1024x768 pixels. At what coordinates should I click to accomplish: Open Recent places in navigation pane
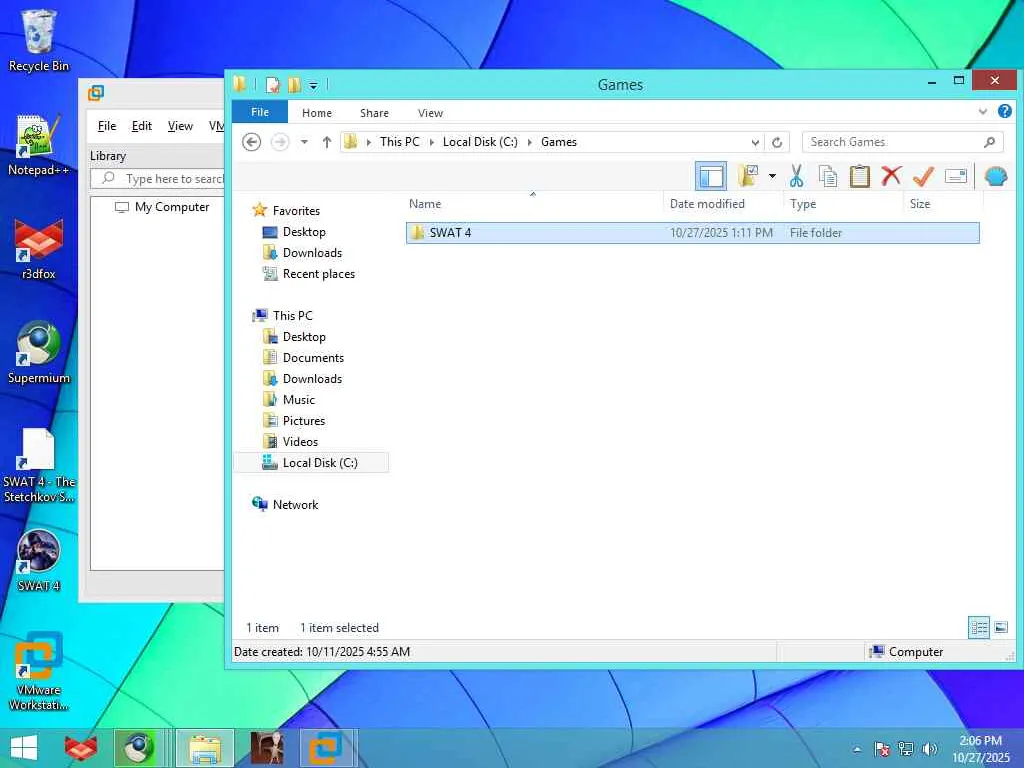point(319,274)
